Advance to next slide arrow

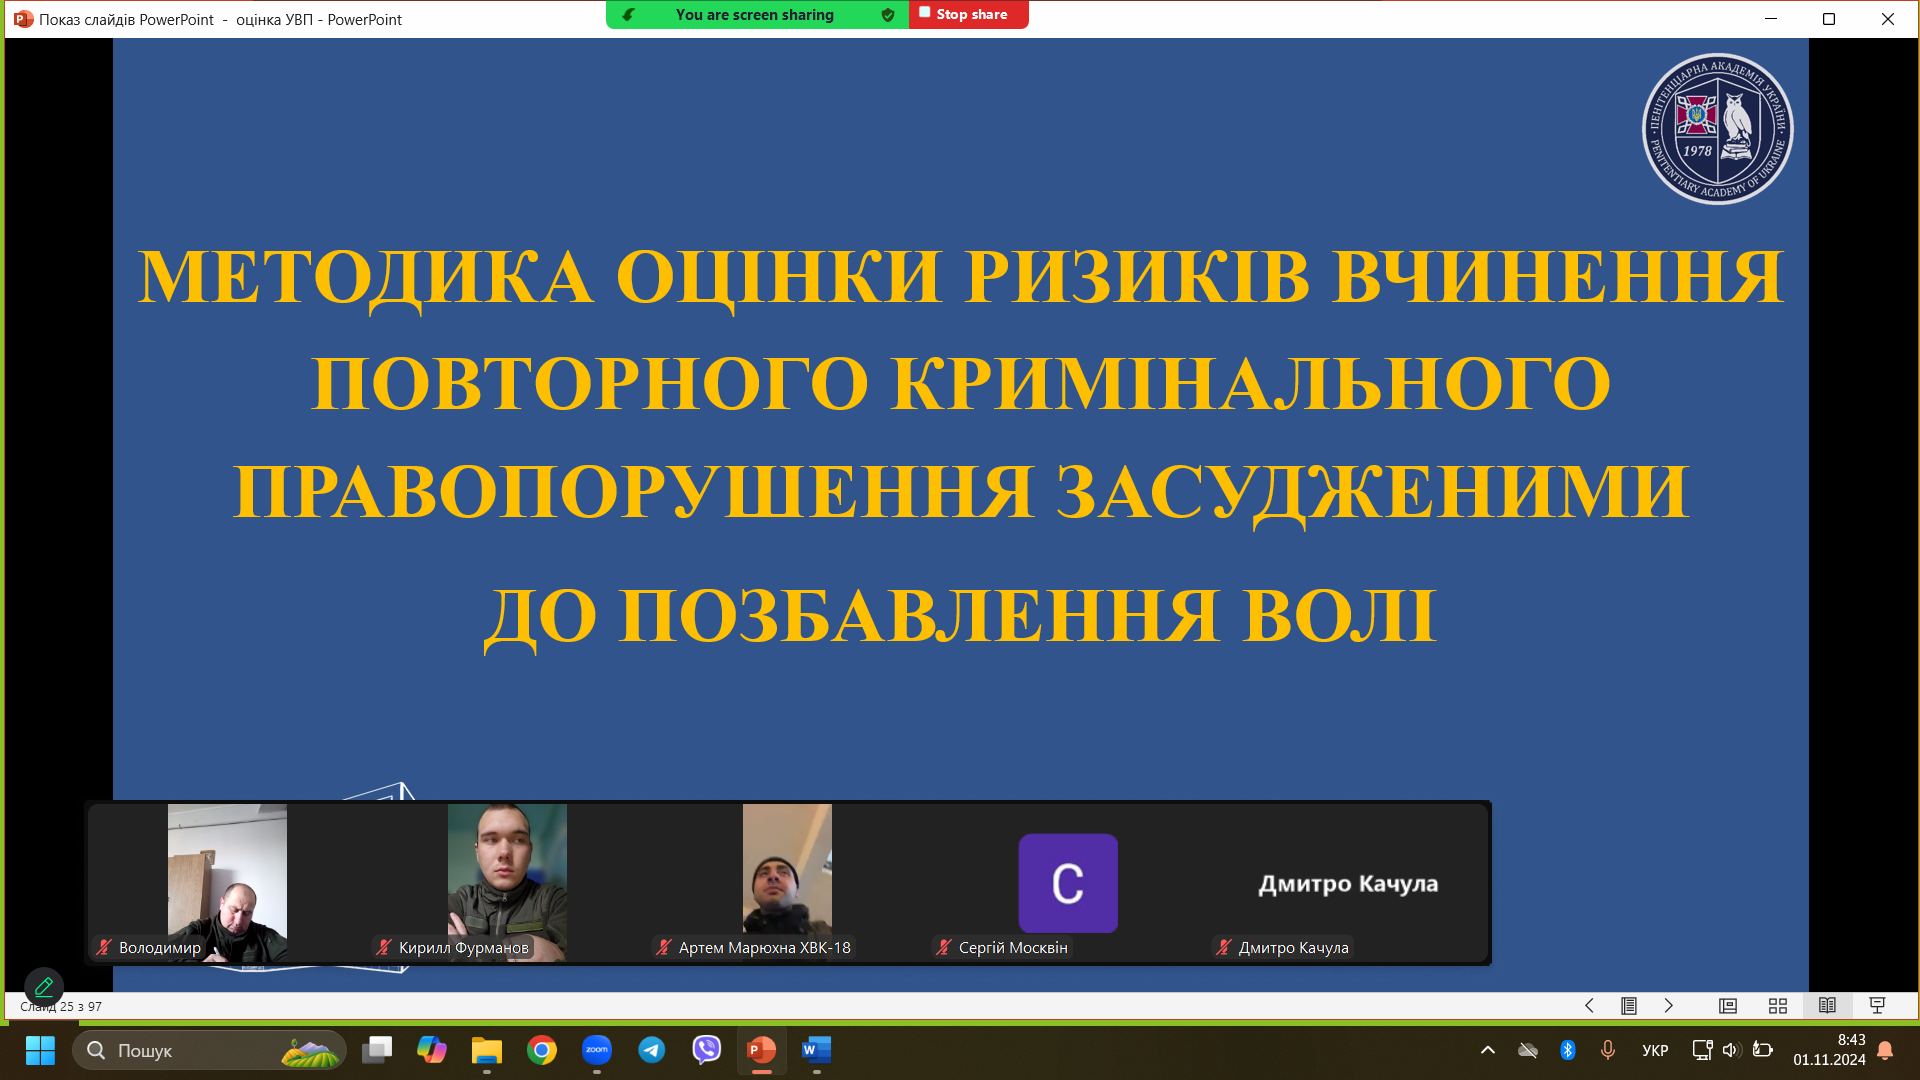pos(1668,1006)
